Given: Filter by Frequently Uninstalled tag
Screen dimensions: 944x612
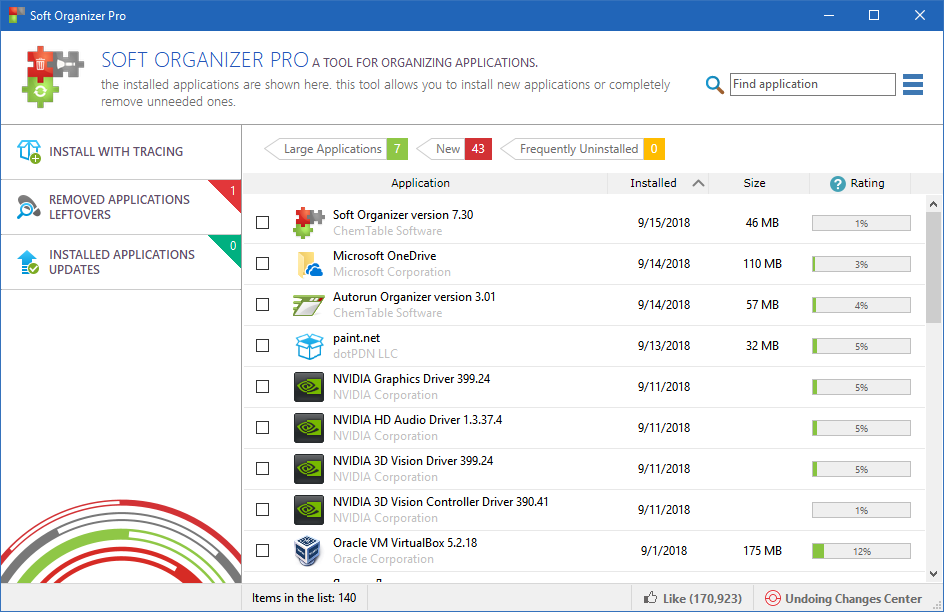Looking at the screenshot, I should point(583,149).
